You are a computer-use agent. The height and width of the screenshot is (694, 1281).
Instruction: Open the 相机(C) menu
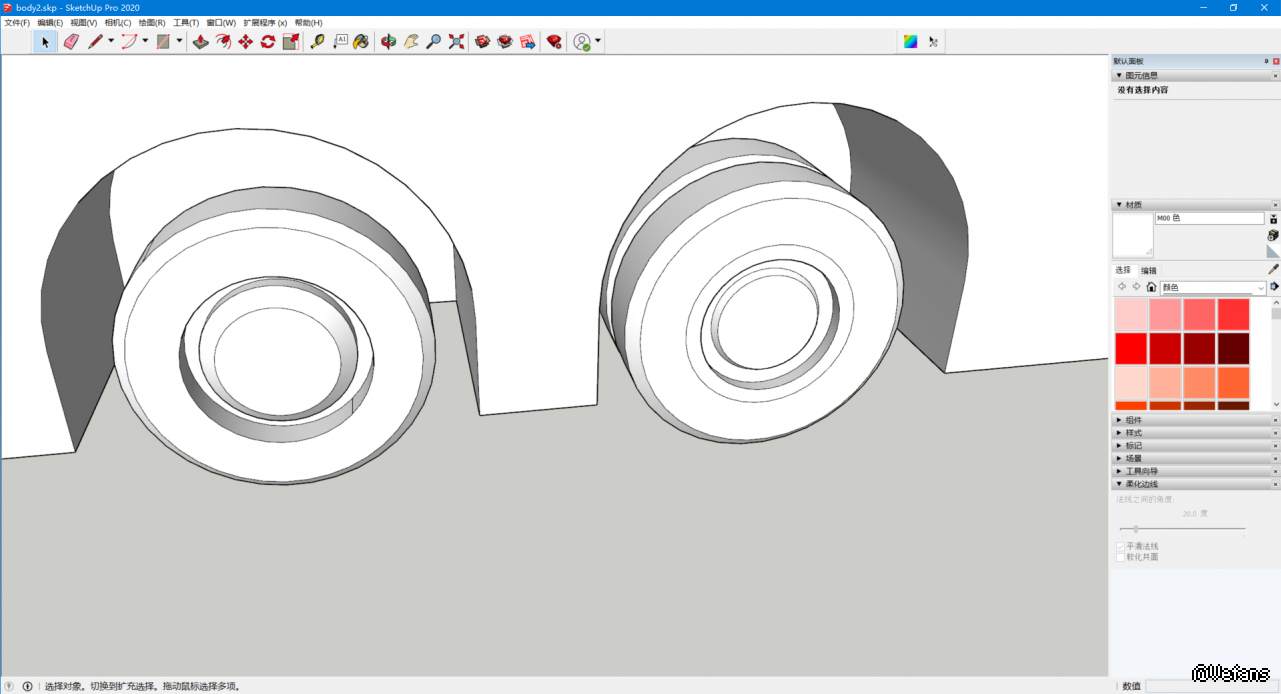(117, 22)
